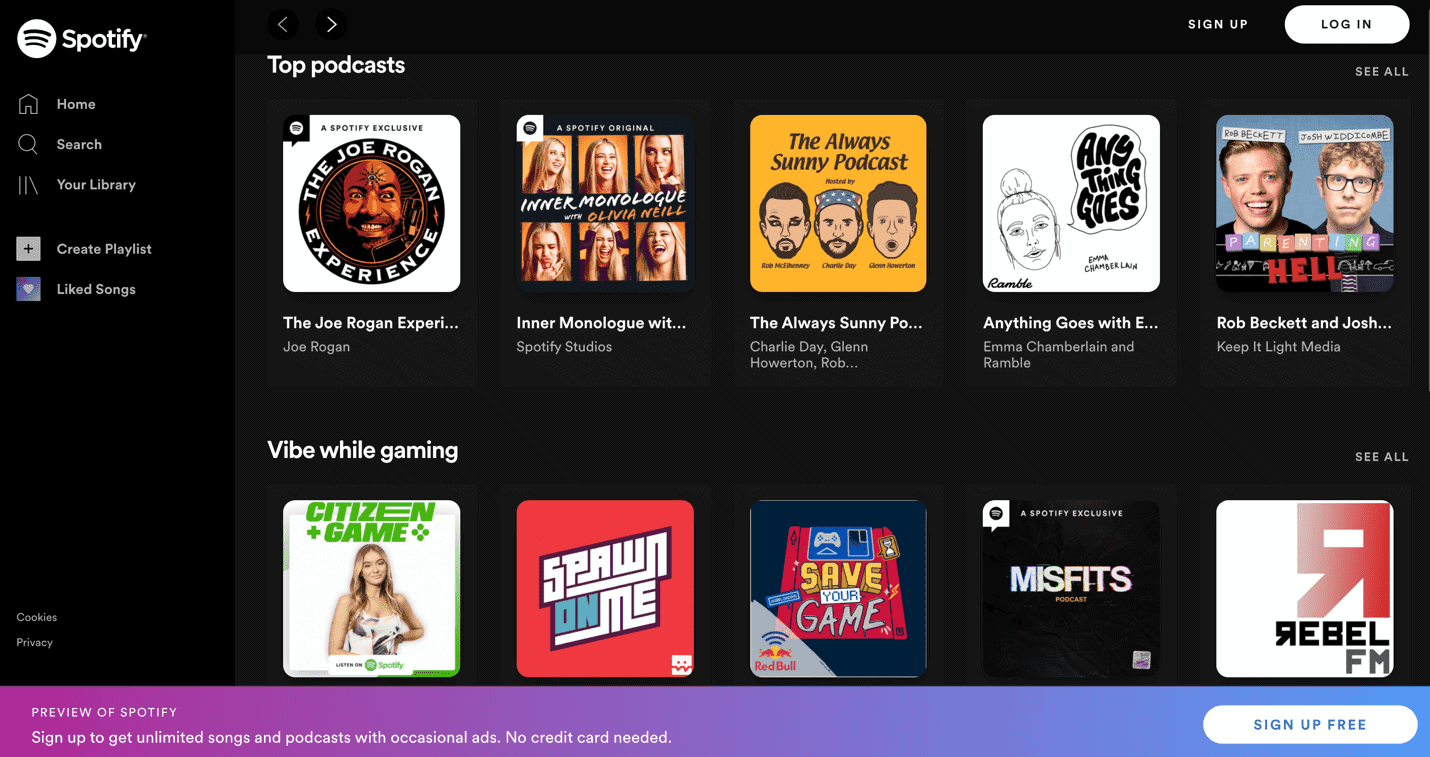This screenshot has height=757, width=1430.
Task: Go back with the left arrow
Action: [x=283, y=24]
